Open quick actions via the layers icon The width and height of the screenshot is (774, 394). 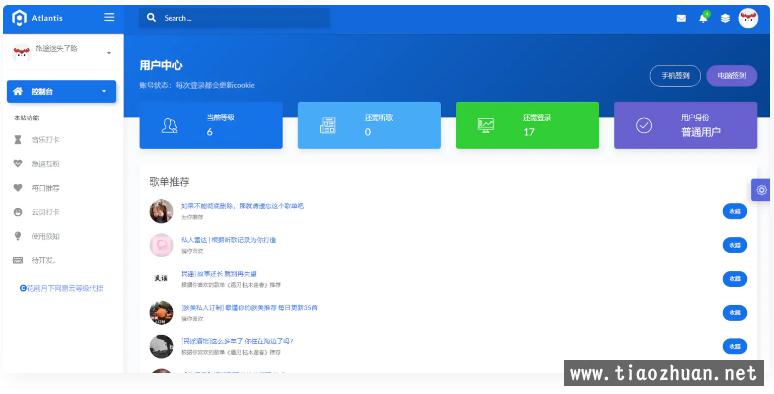[725, 18]
